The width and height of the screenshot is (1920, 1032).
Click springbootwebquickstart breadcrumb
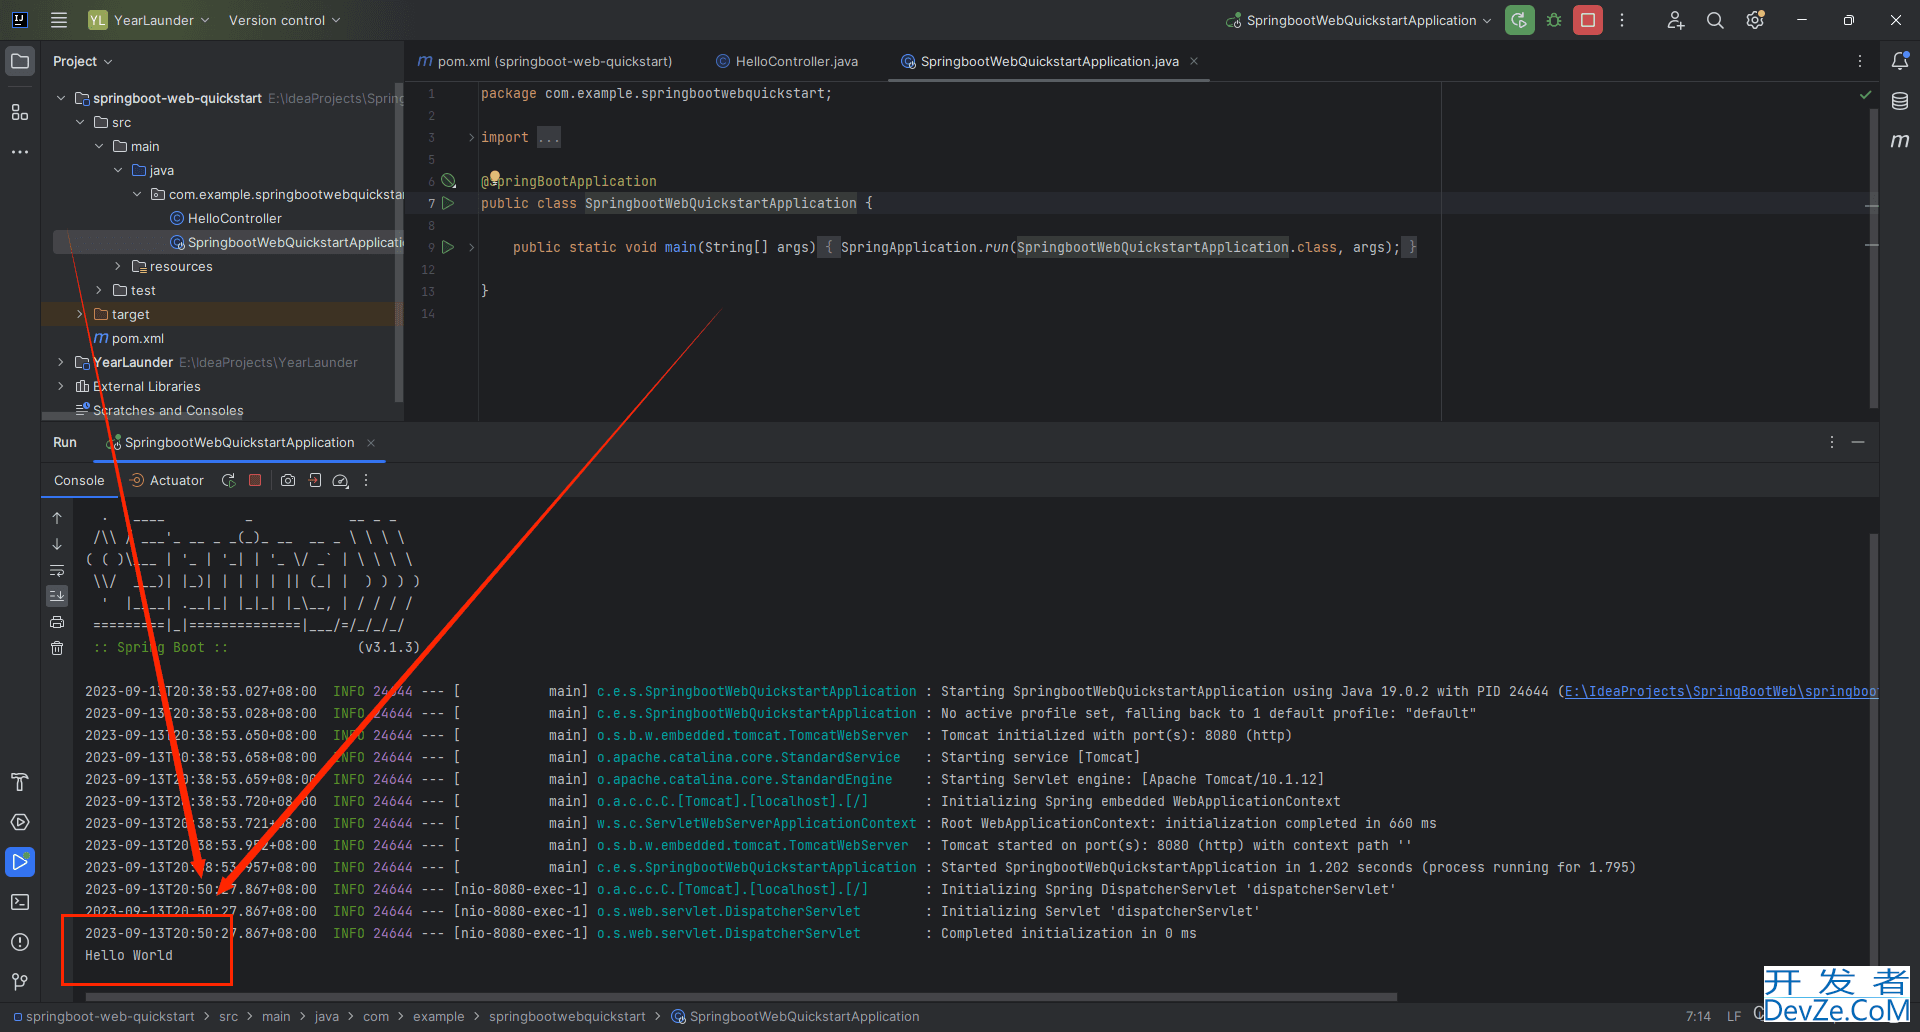pyautogui.click(x=567, y=1016)
